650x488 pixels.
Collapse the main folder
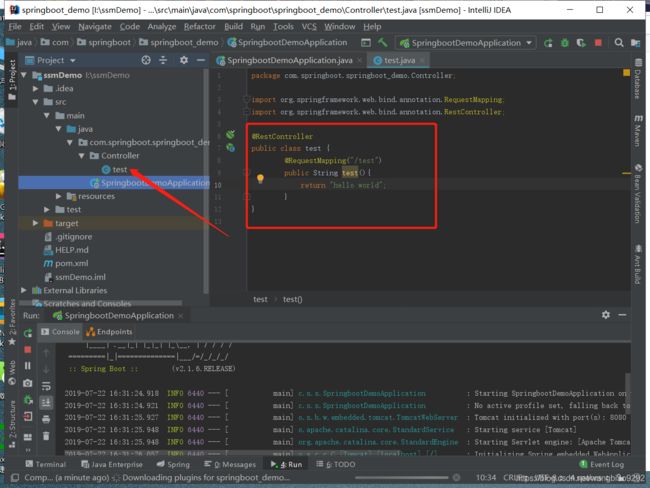[x=47, y=115]
